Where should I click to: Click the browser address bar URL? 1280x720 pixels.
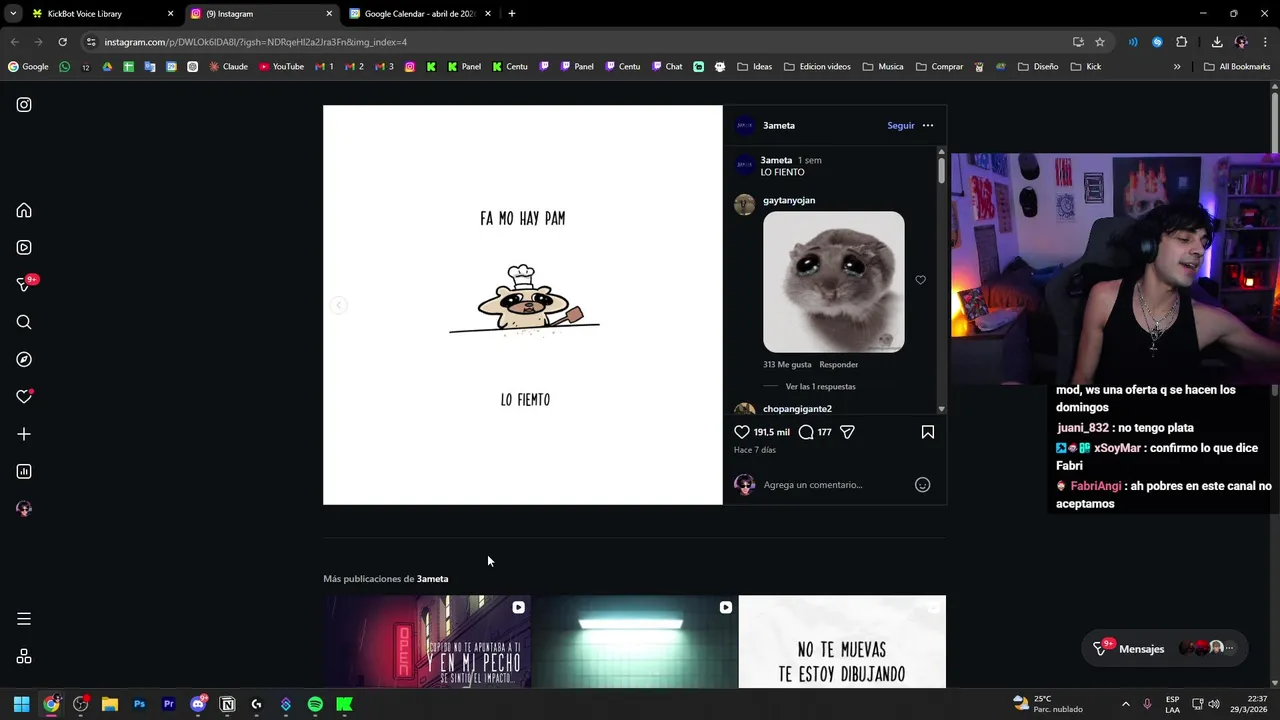255,42
